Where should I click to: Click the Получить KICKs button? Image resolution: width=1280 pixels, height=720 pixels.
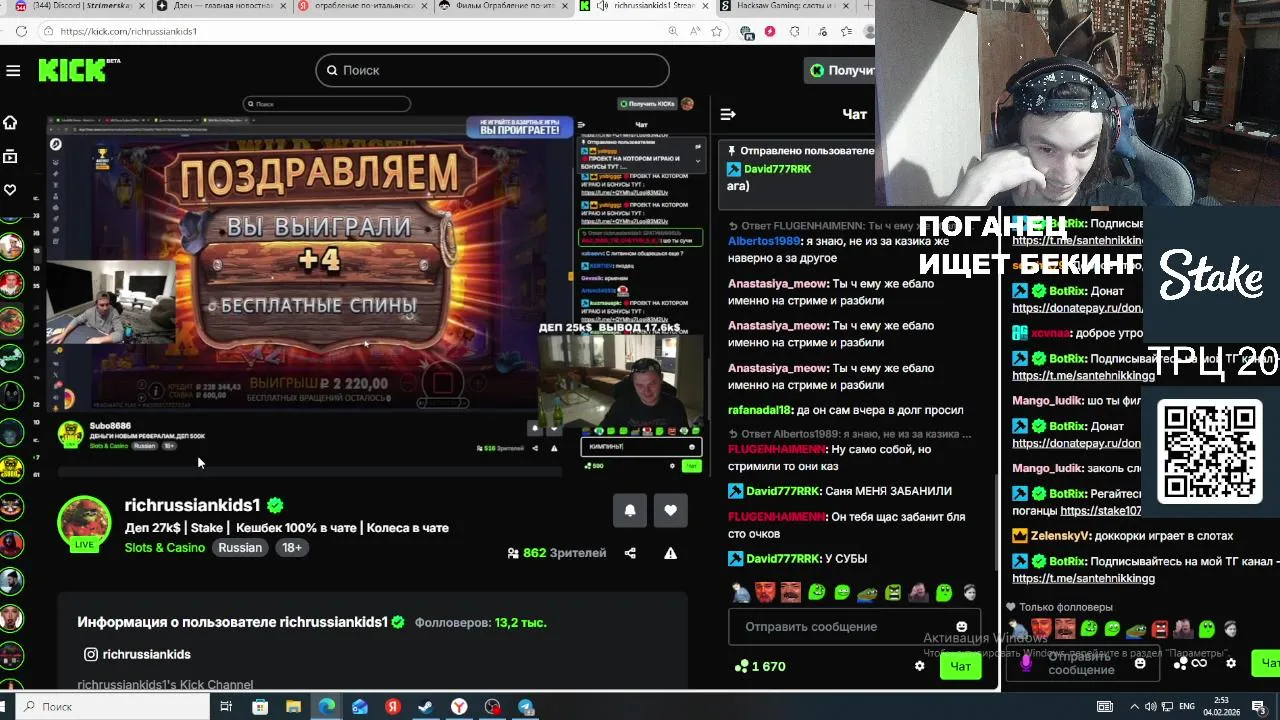pyautogui.click(x=840, y=70)
